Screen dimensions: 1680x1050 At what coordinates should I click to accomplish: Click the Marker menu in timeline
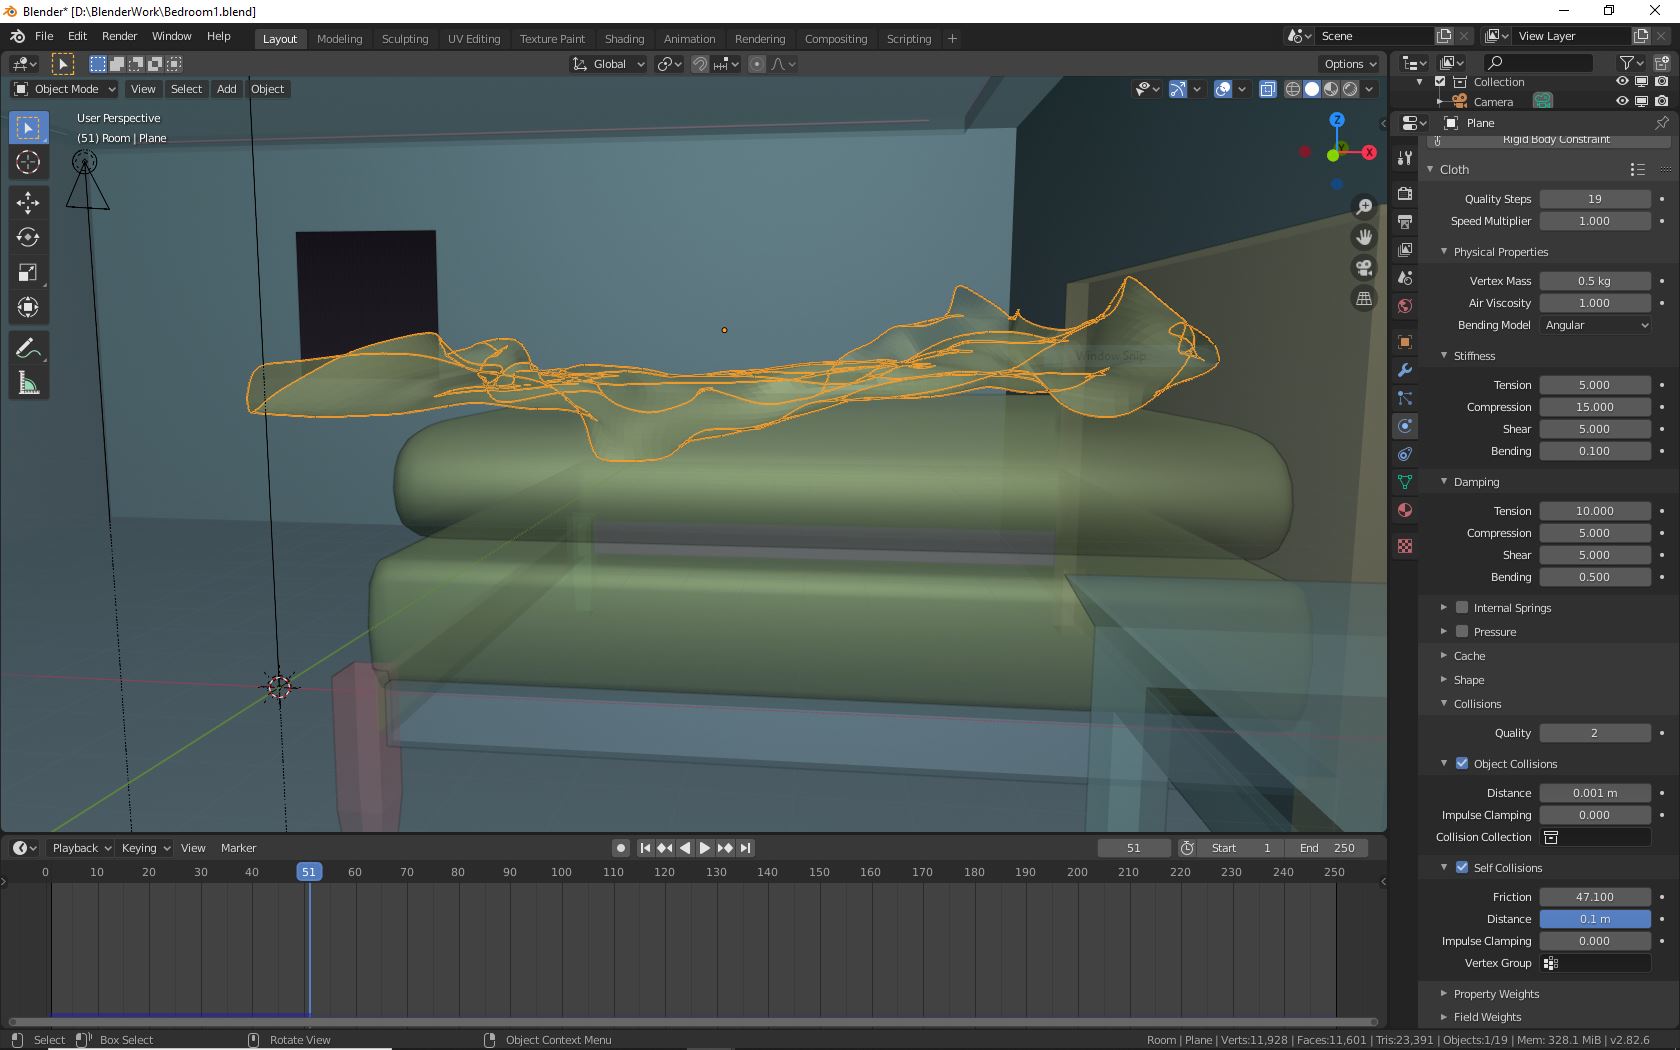tap(238, 848)
